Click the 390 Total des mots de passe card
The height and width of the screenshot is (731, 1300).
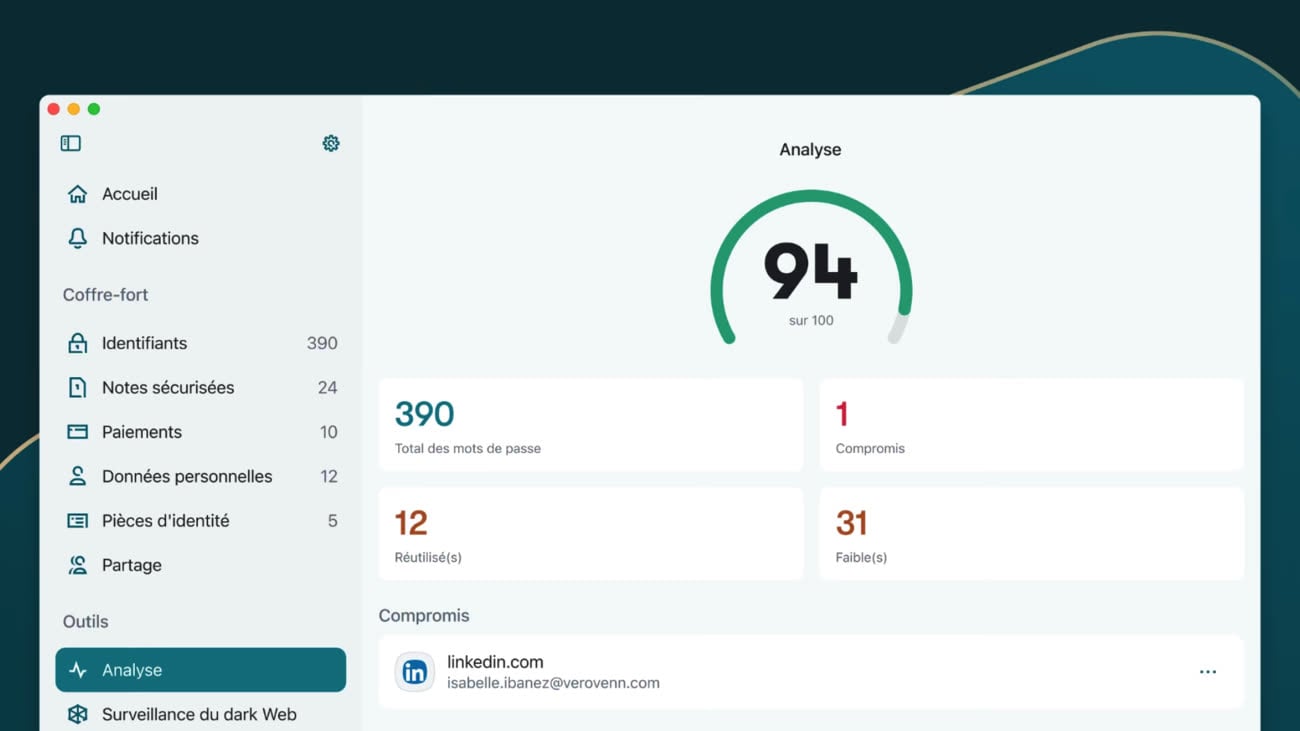[591, 425]
